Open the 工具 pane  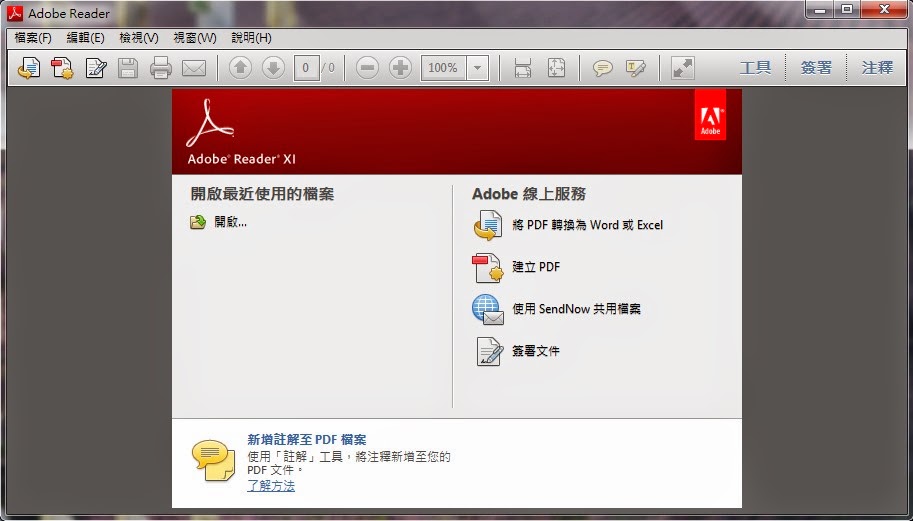[755, 68]
